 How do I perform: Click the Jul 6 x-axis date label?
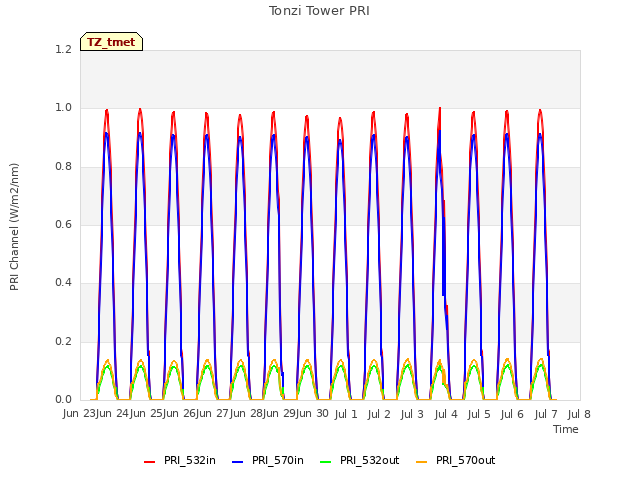(x=512, y=414)
